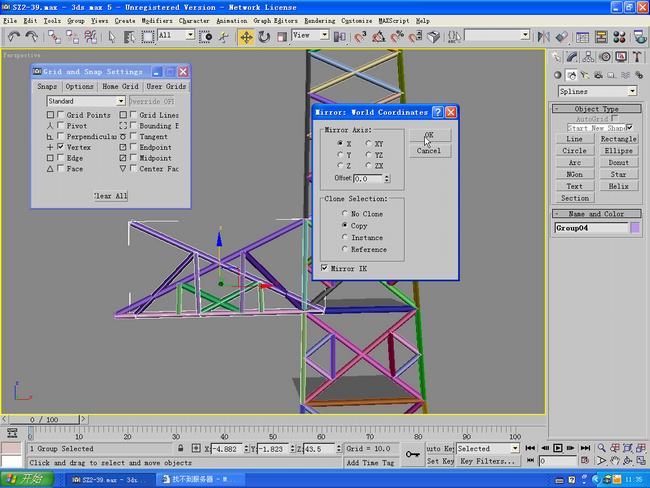The height and width of the screenshot is (488, 650).
Task: Open the Hierarchy command panel tab
Action: 588,57
